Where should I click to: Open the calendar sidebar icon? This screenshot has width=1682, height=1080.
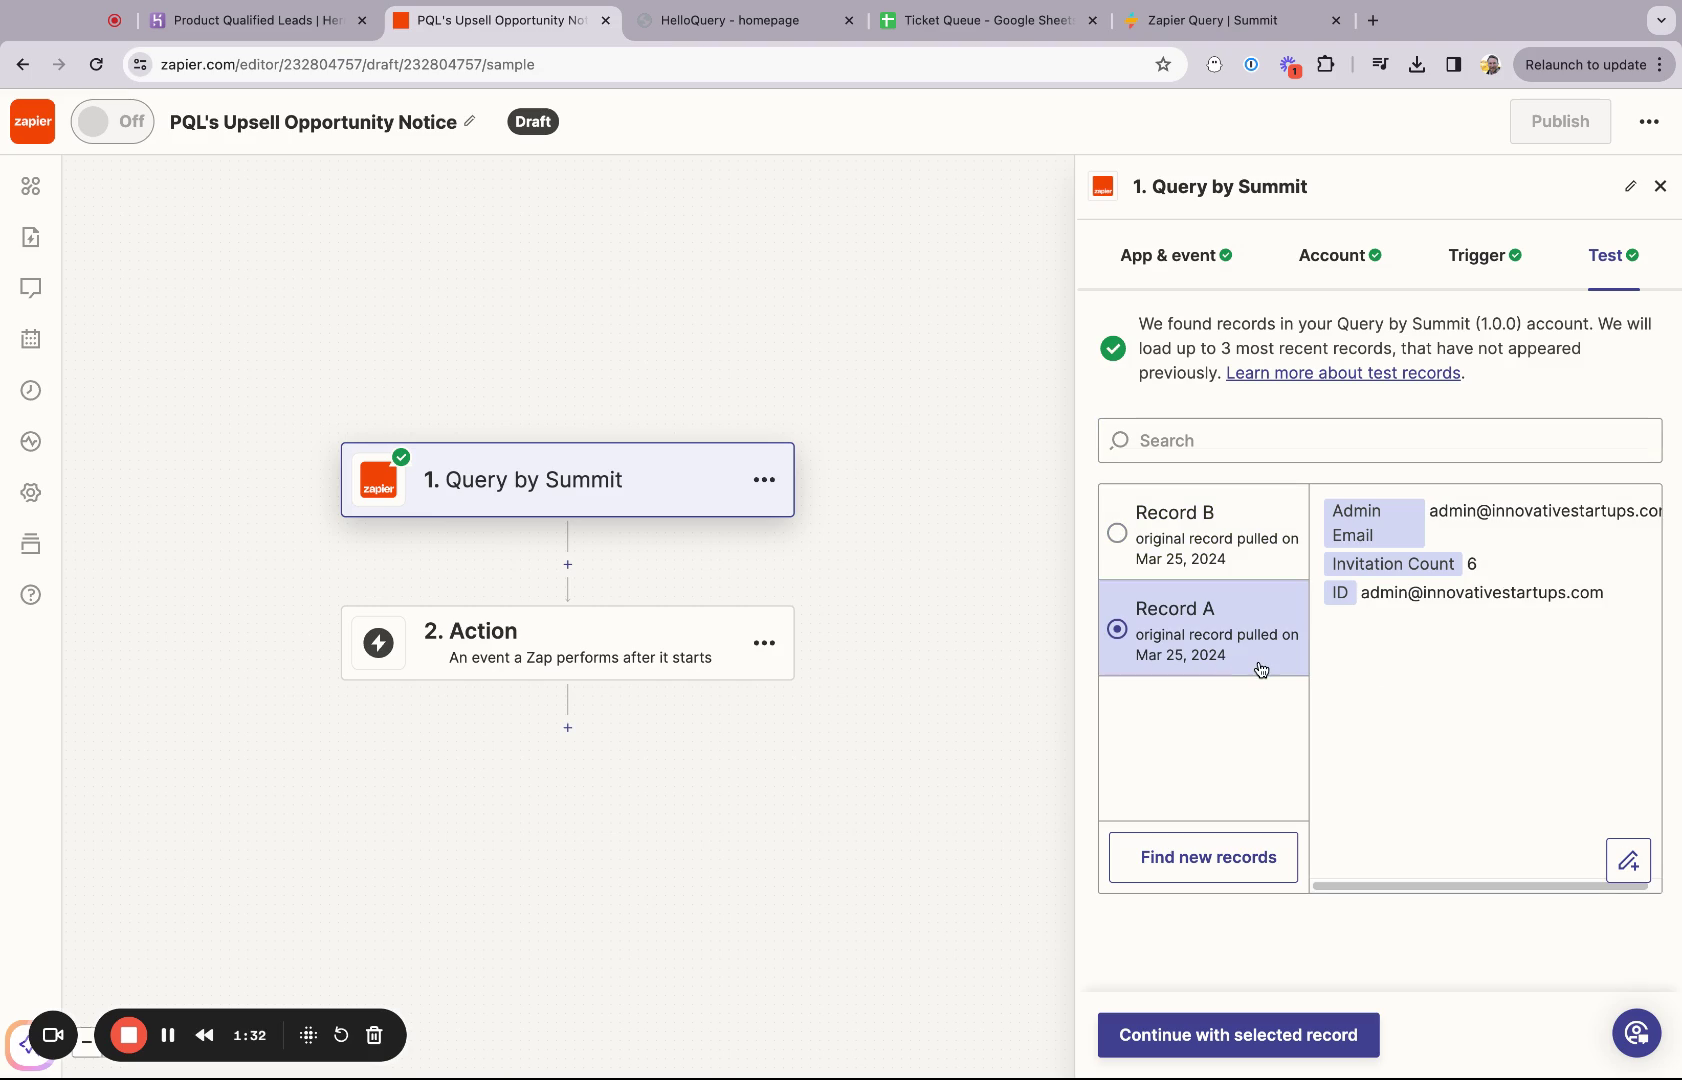31,338
